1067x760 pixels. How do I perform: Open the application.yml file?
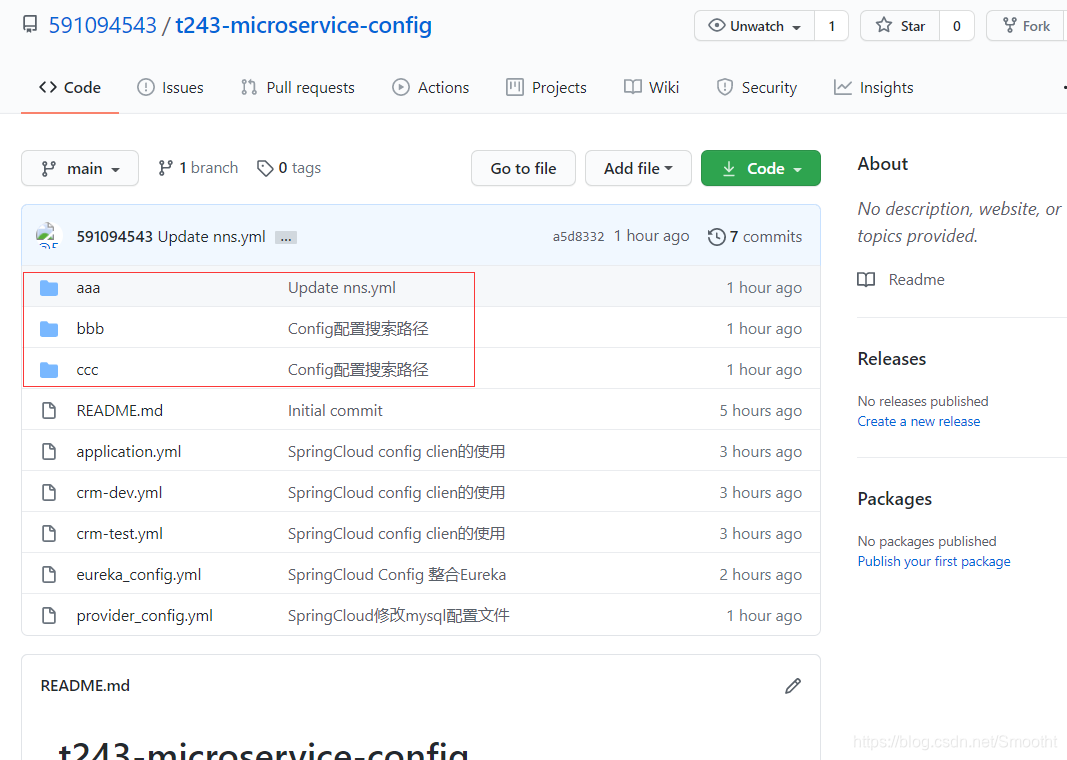129,452
